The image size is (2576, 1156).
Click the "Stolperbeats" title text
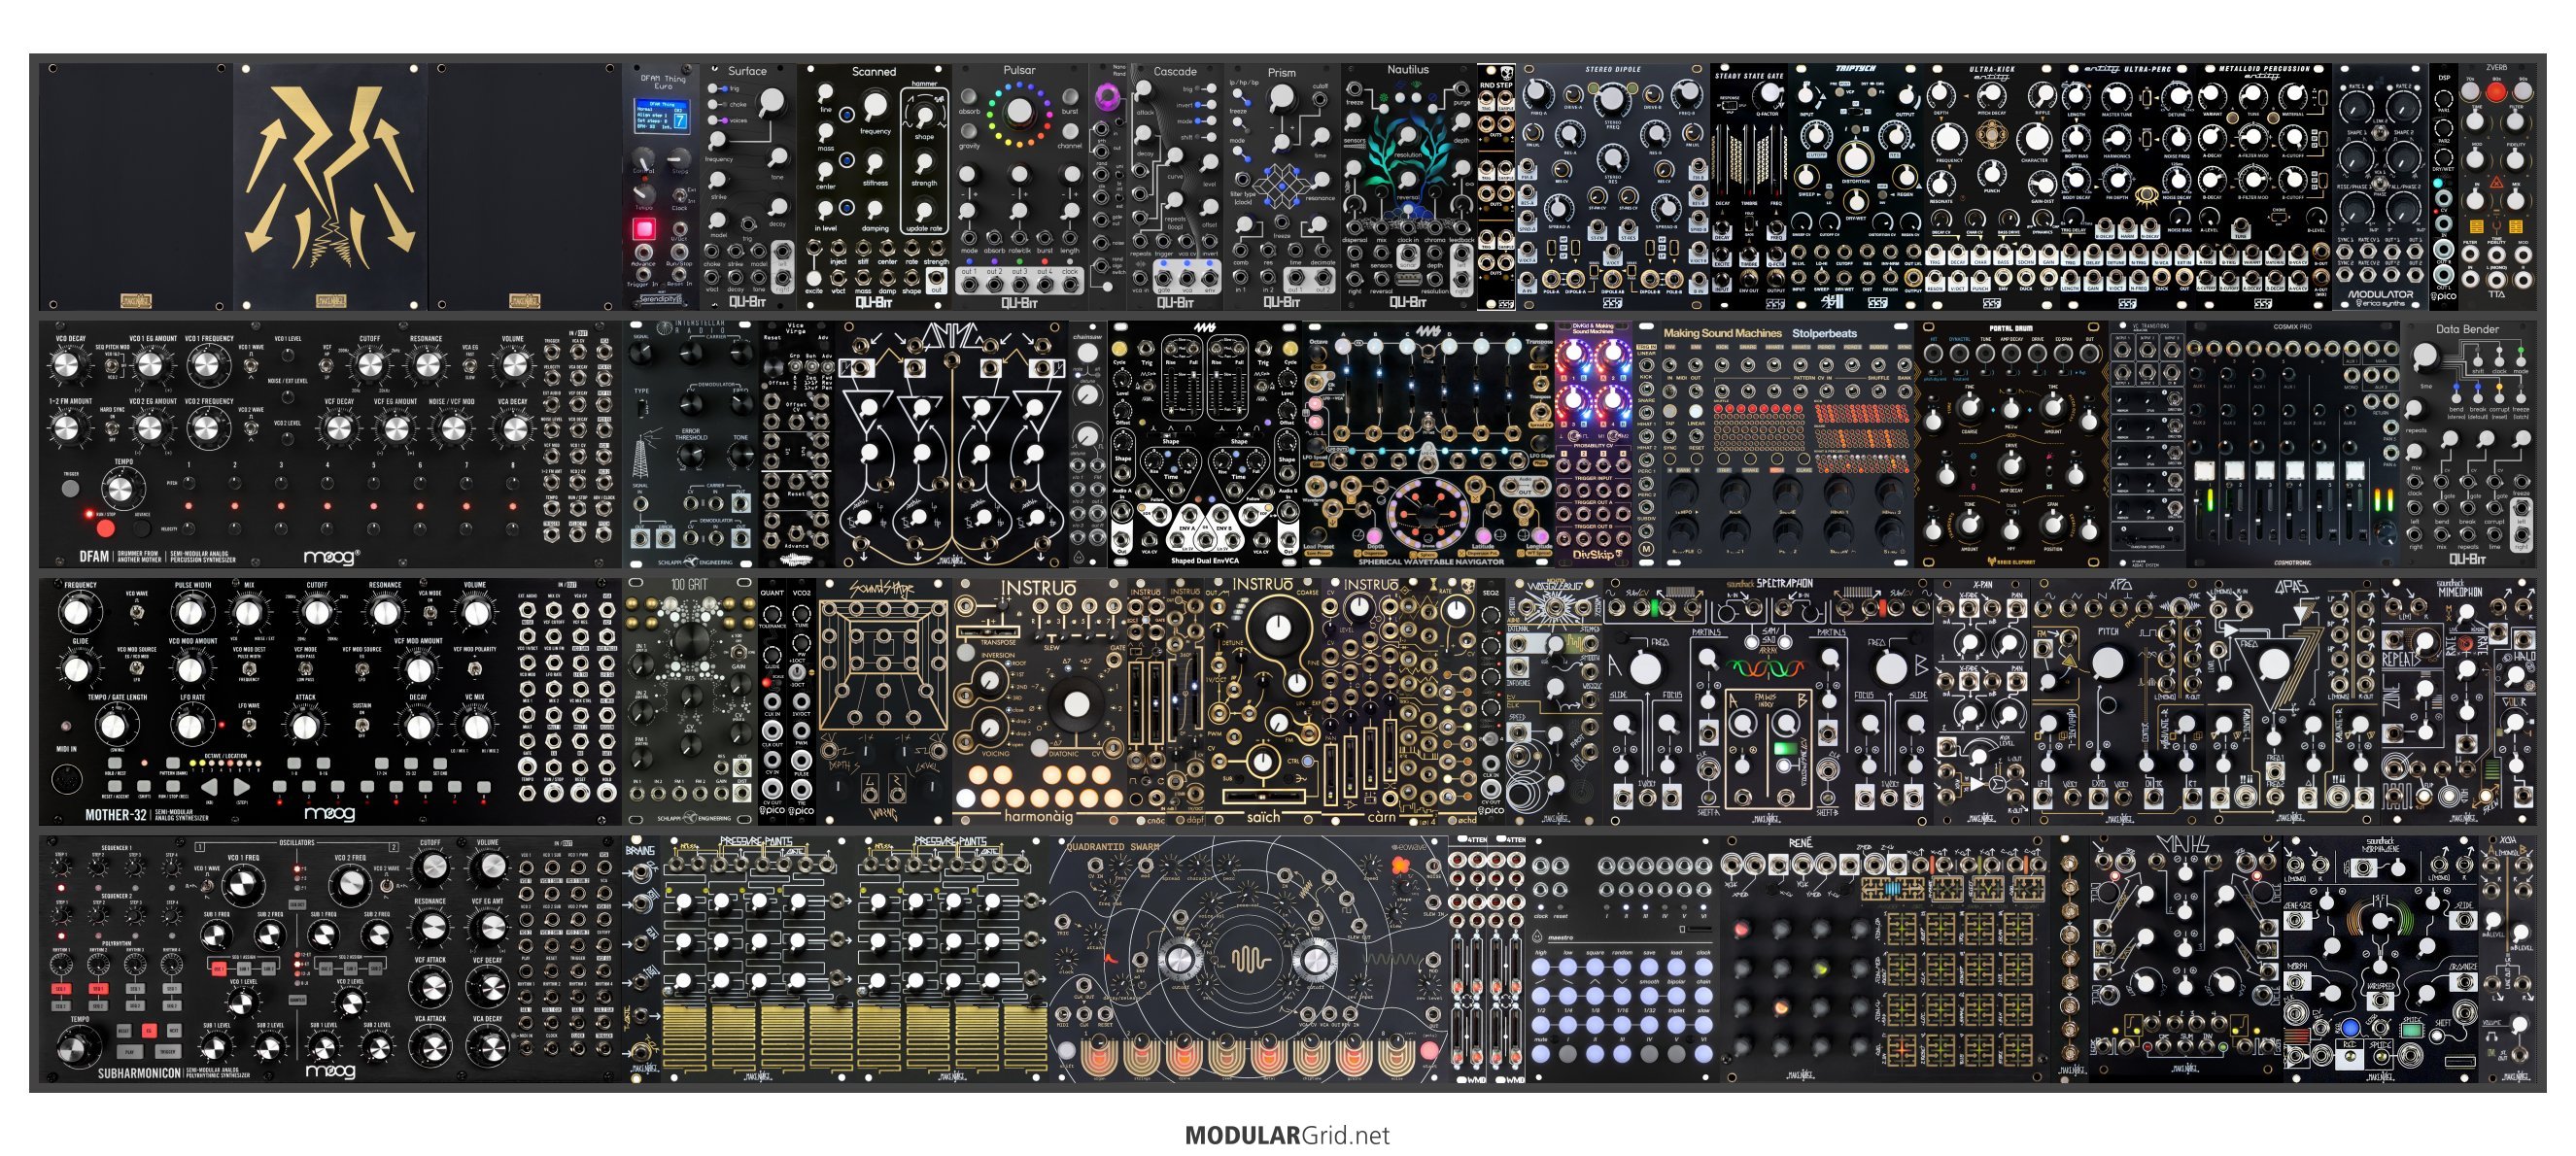click(1824, 333)
